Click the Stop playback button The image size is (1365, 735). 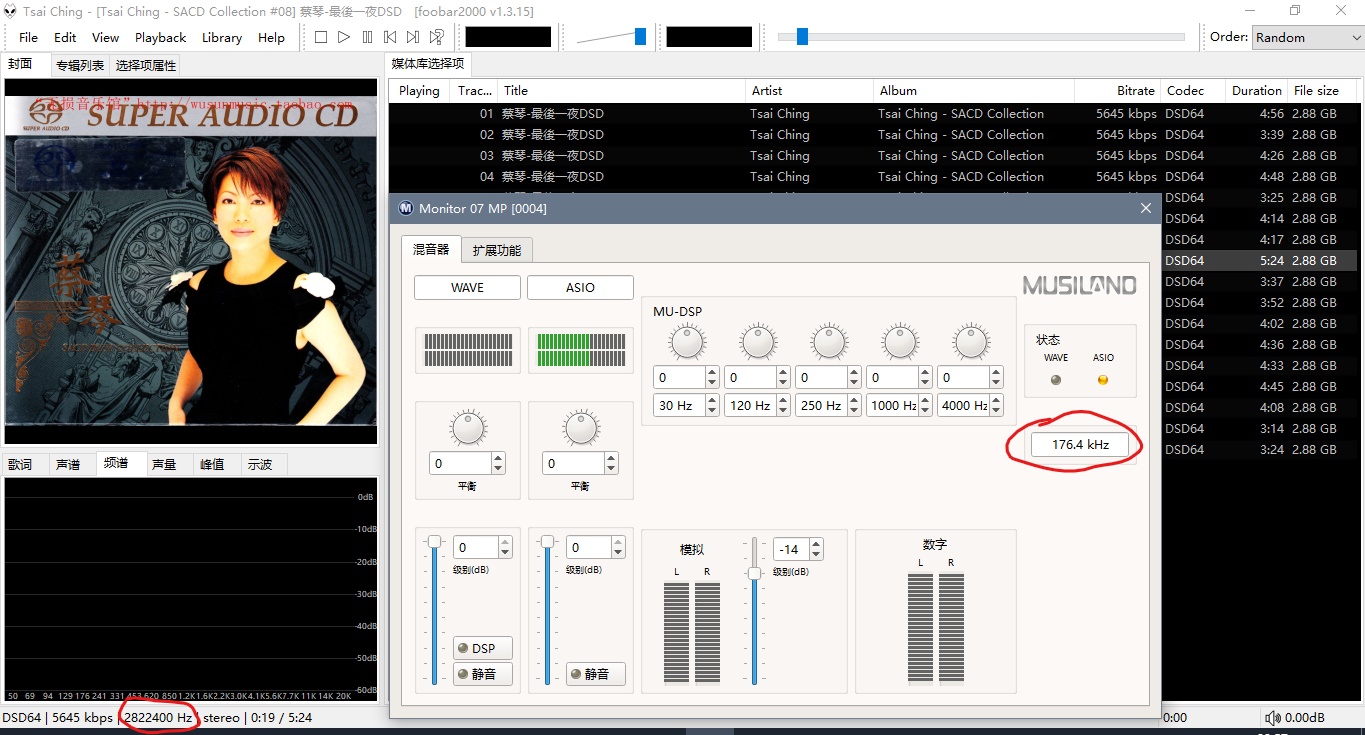coord(321,37)
